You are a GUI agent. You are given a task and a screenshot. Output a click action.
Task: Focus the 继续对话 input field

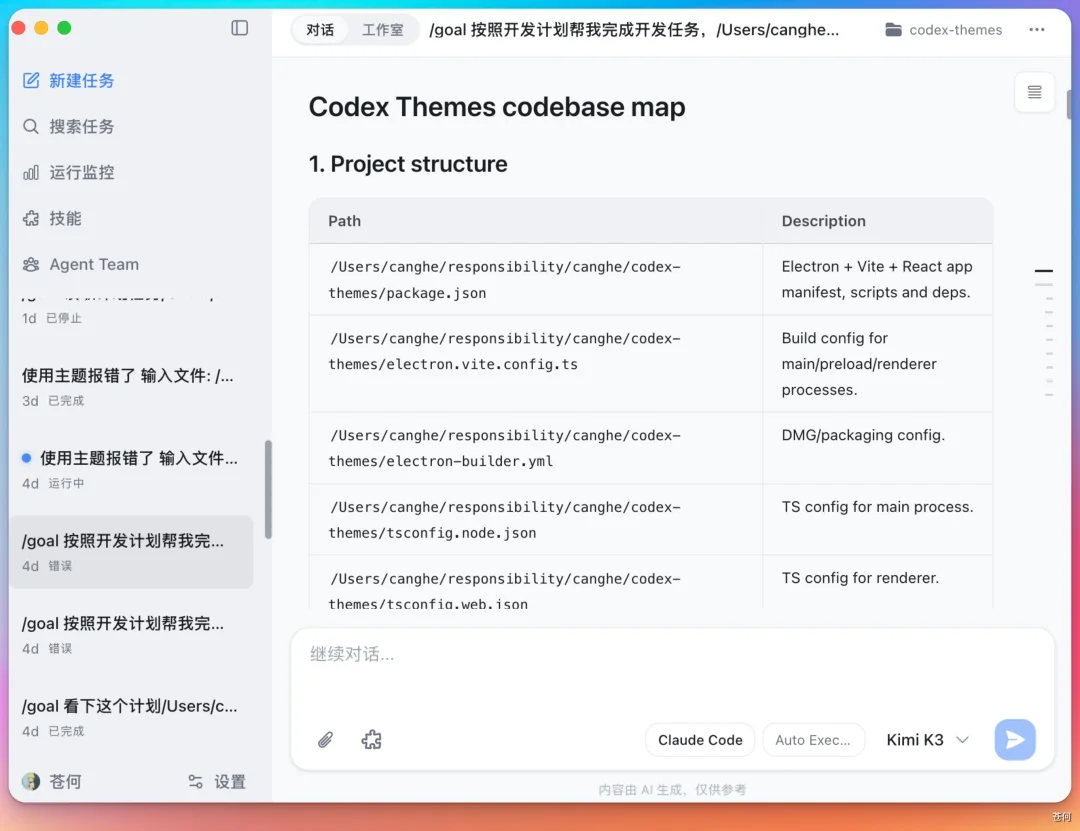click(672, 655)
